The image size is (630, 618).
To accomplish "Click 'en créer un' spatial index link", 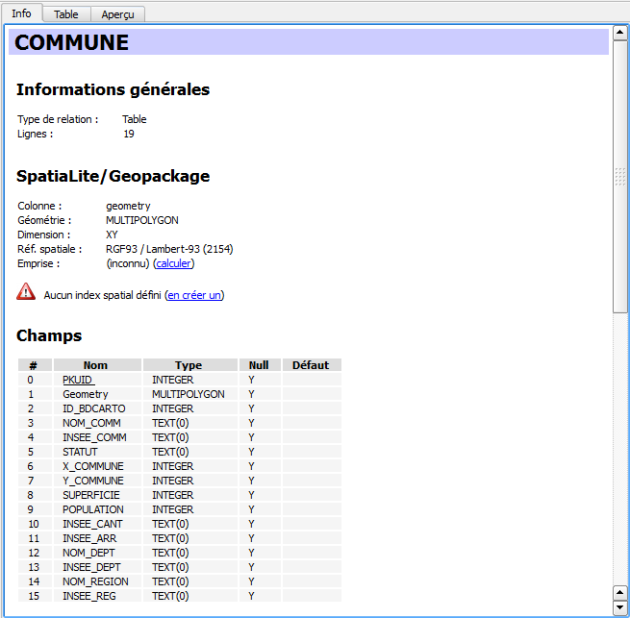I will tap(195, 295).
